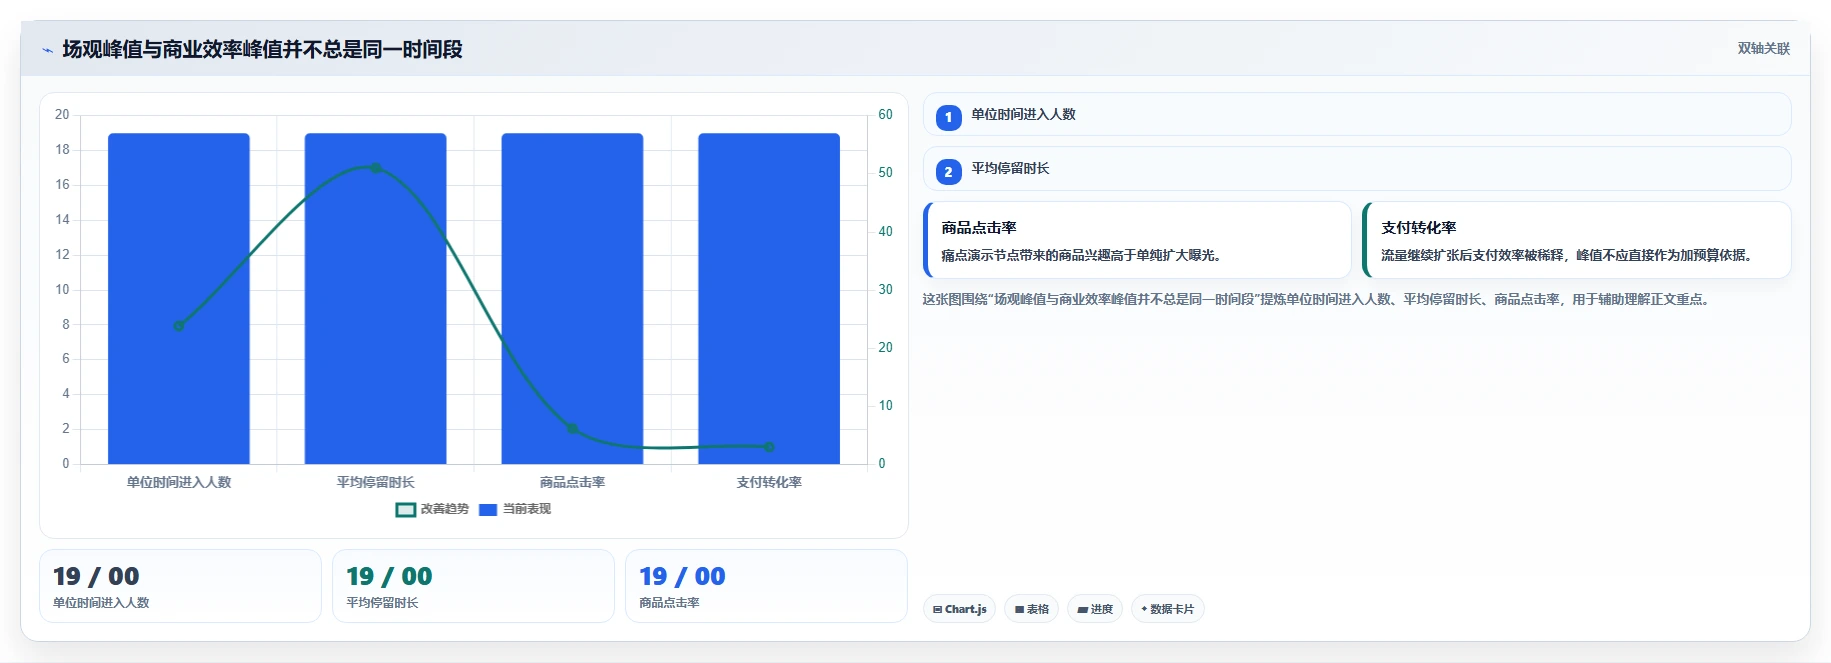The image size is (1831, 663).
Task: Click the chart title 场观峰值与商业效率峰值并不总是同一时间段
Action: click(262, 49)
